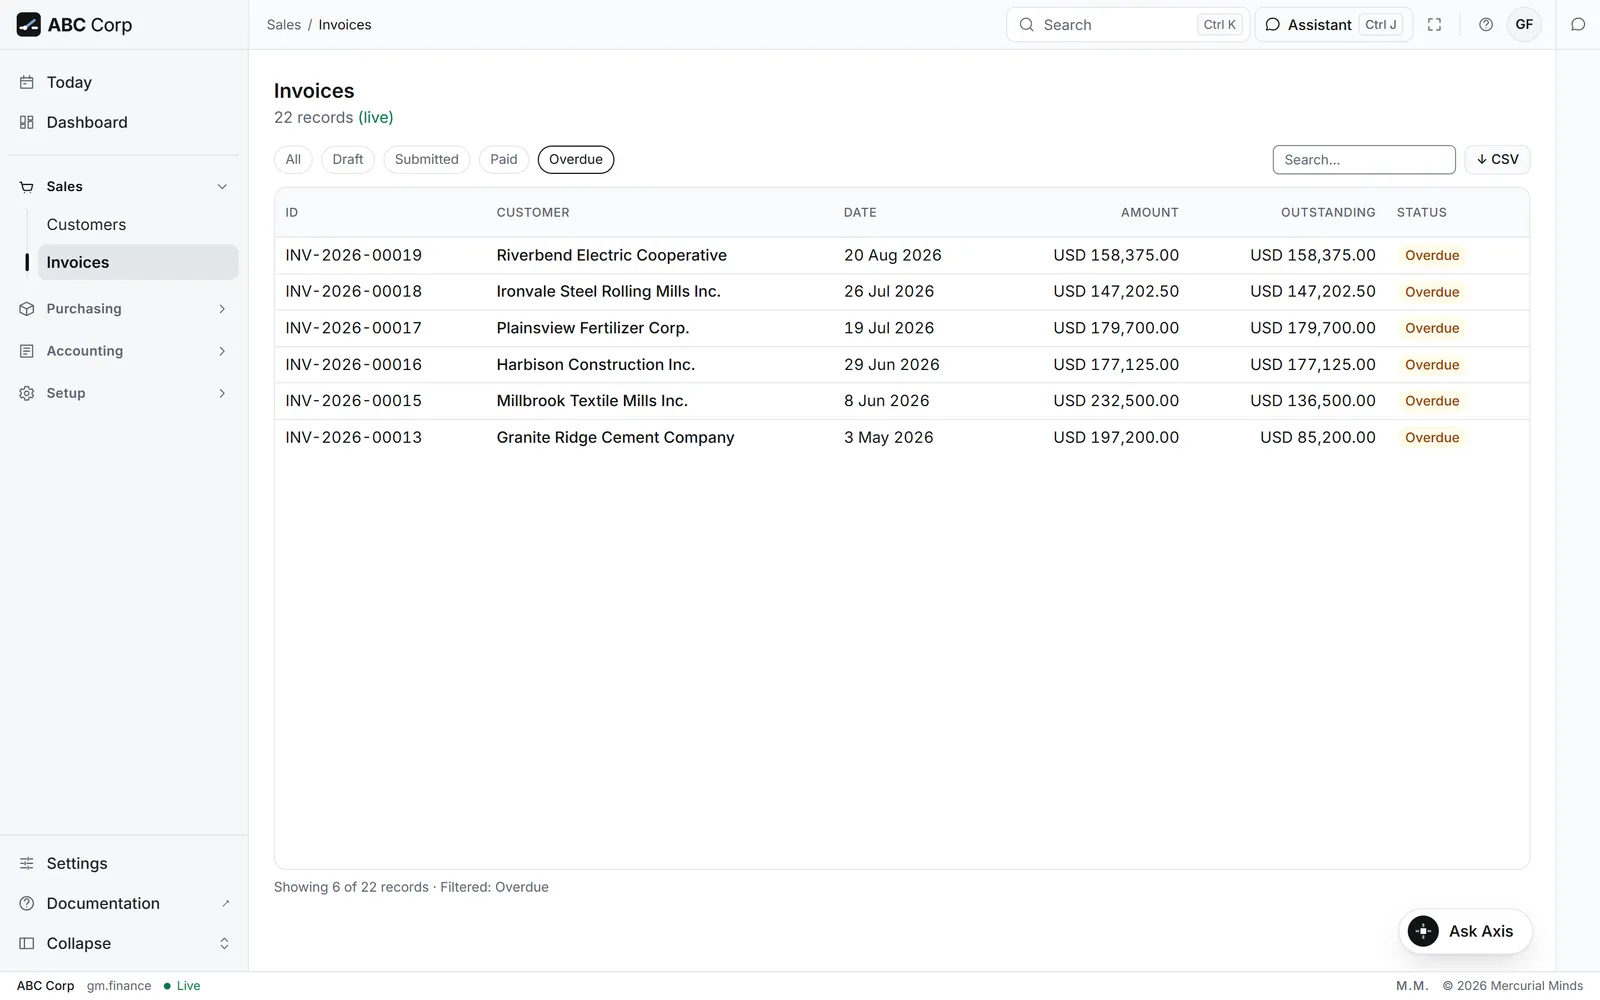
Task: Click the Documentation help icon
Action: click(x=27, y=903)
